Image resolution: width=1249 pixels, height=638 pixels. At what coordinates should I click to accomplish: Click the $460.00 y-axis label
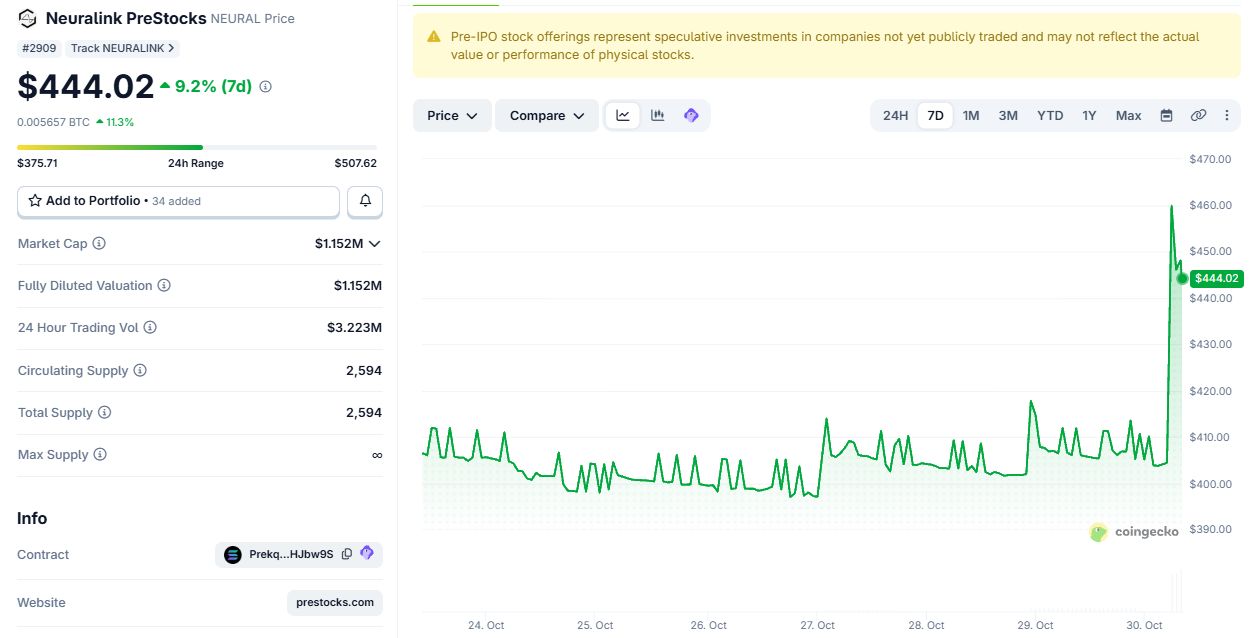pos(1210,205)
